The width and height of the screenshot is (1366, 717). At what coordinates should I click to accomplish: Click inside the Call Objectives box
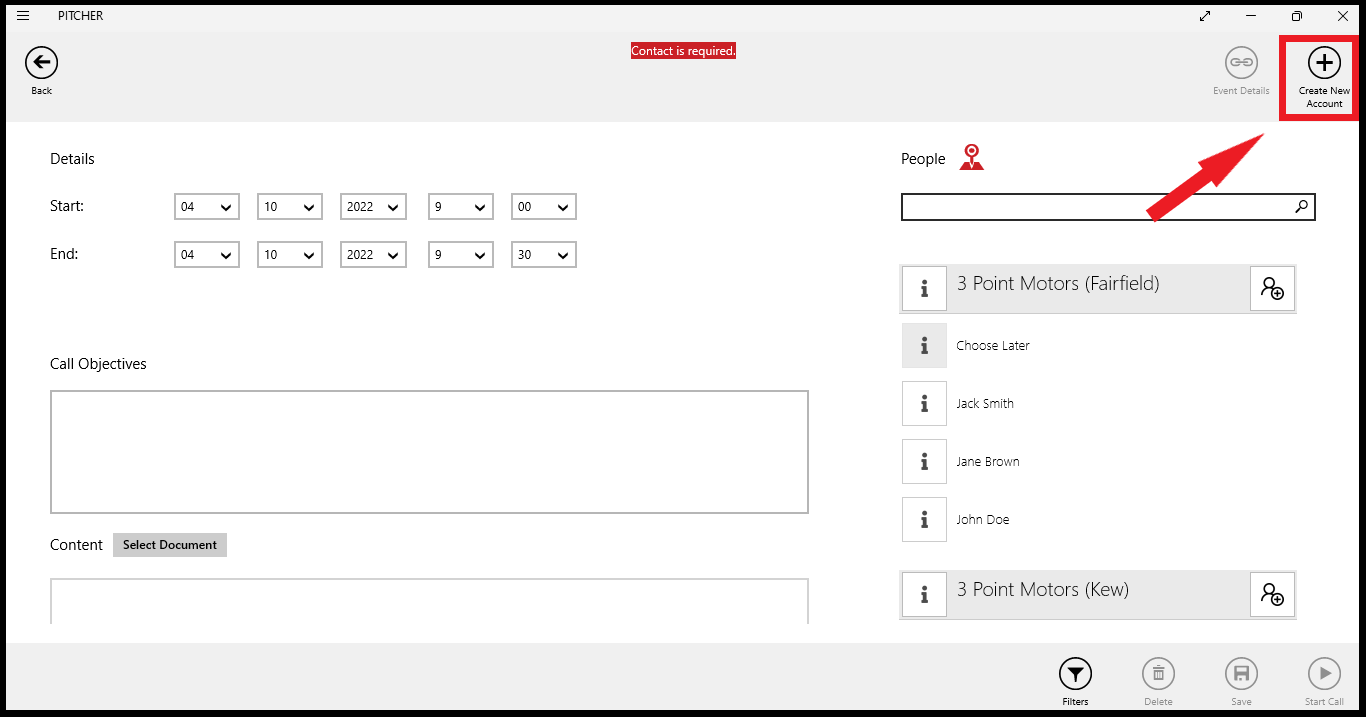(429, 451)
